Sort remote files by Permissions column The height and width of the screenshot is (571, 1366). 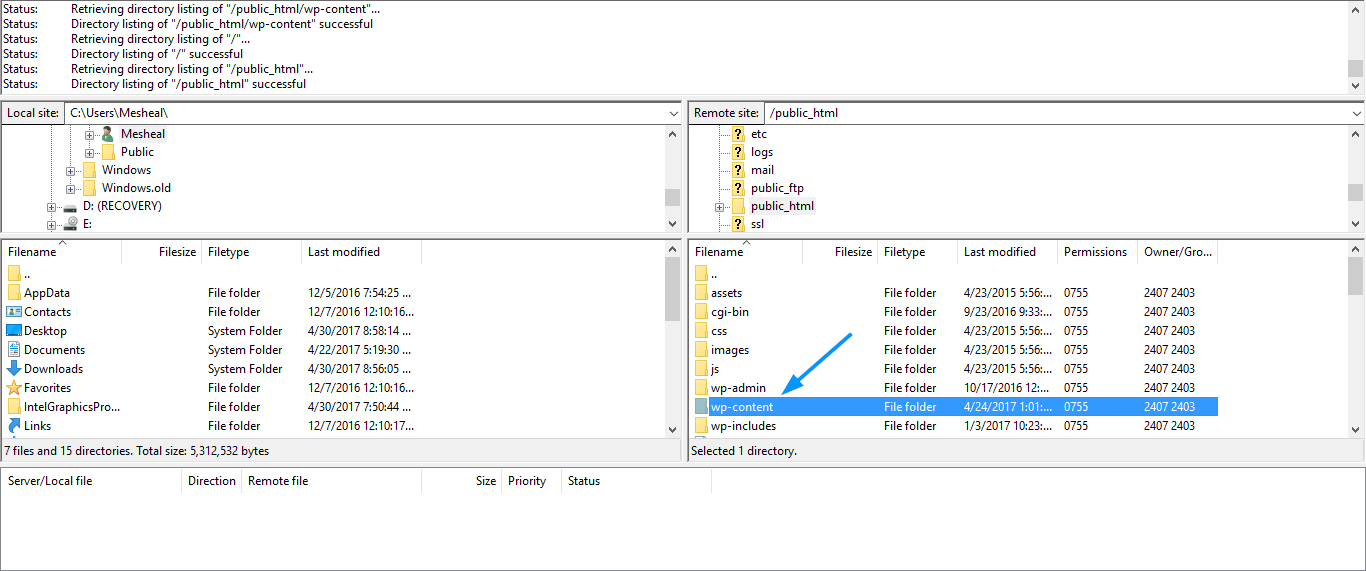[x=1095, y=252]
